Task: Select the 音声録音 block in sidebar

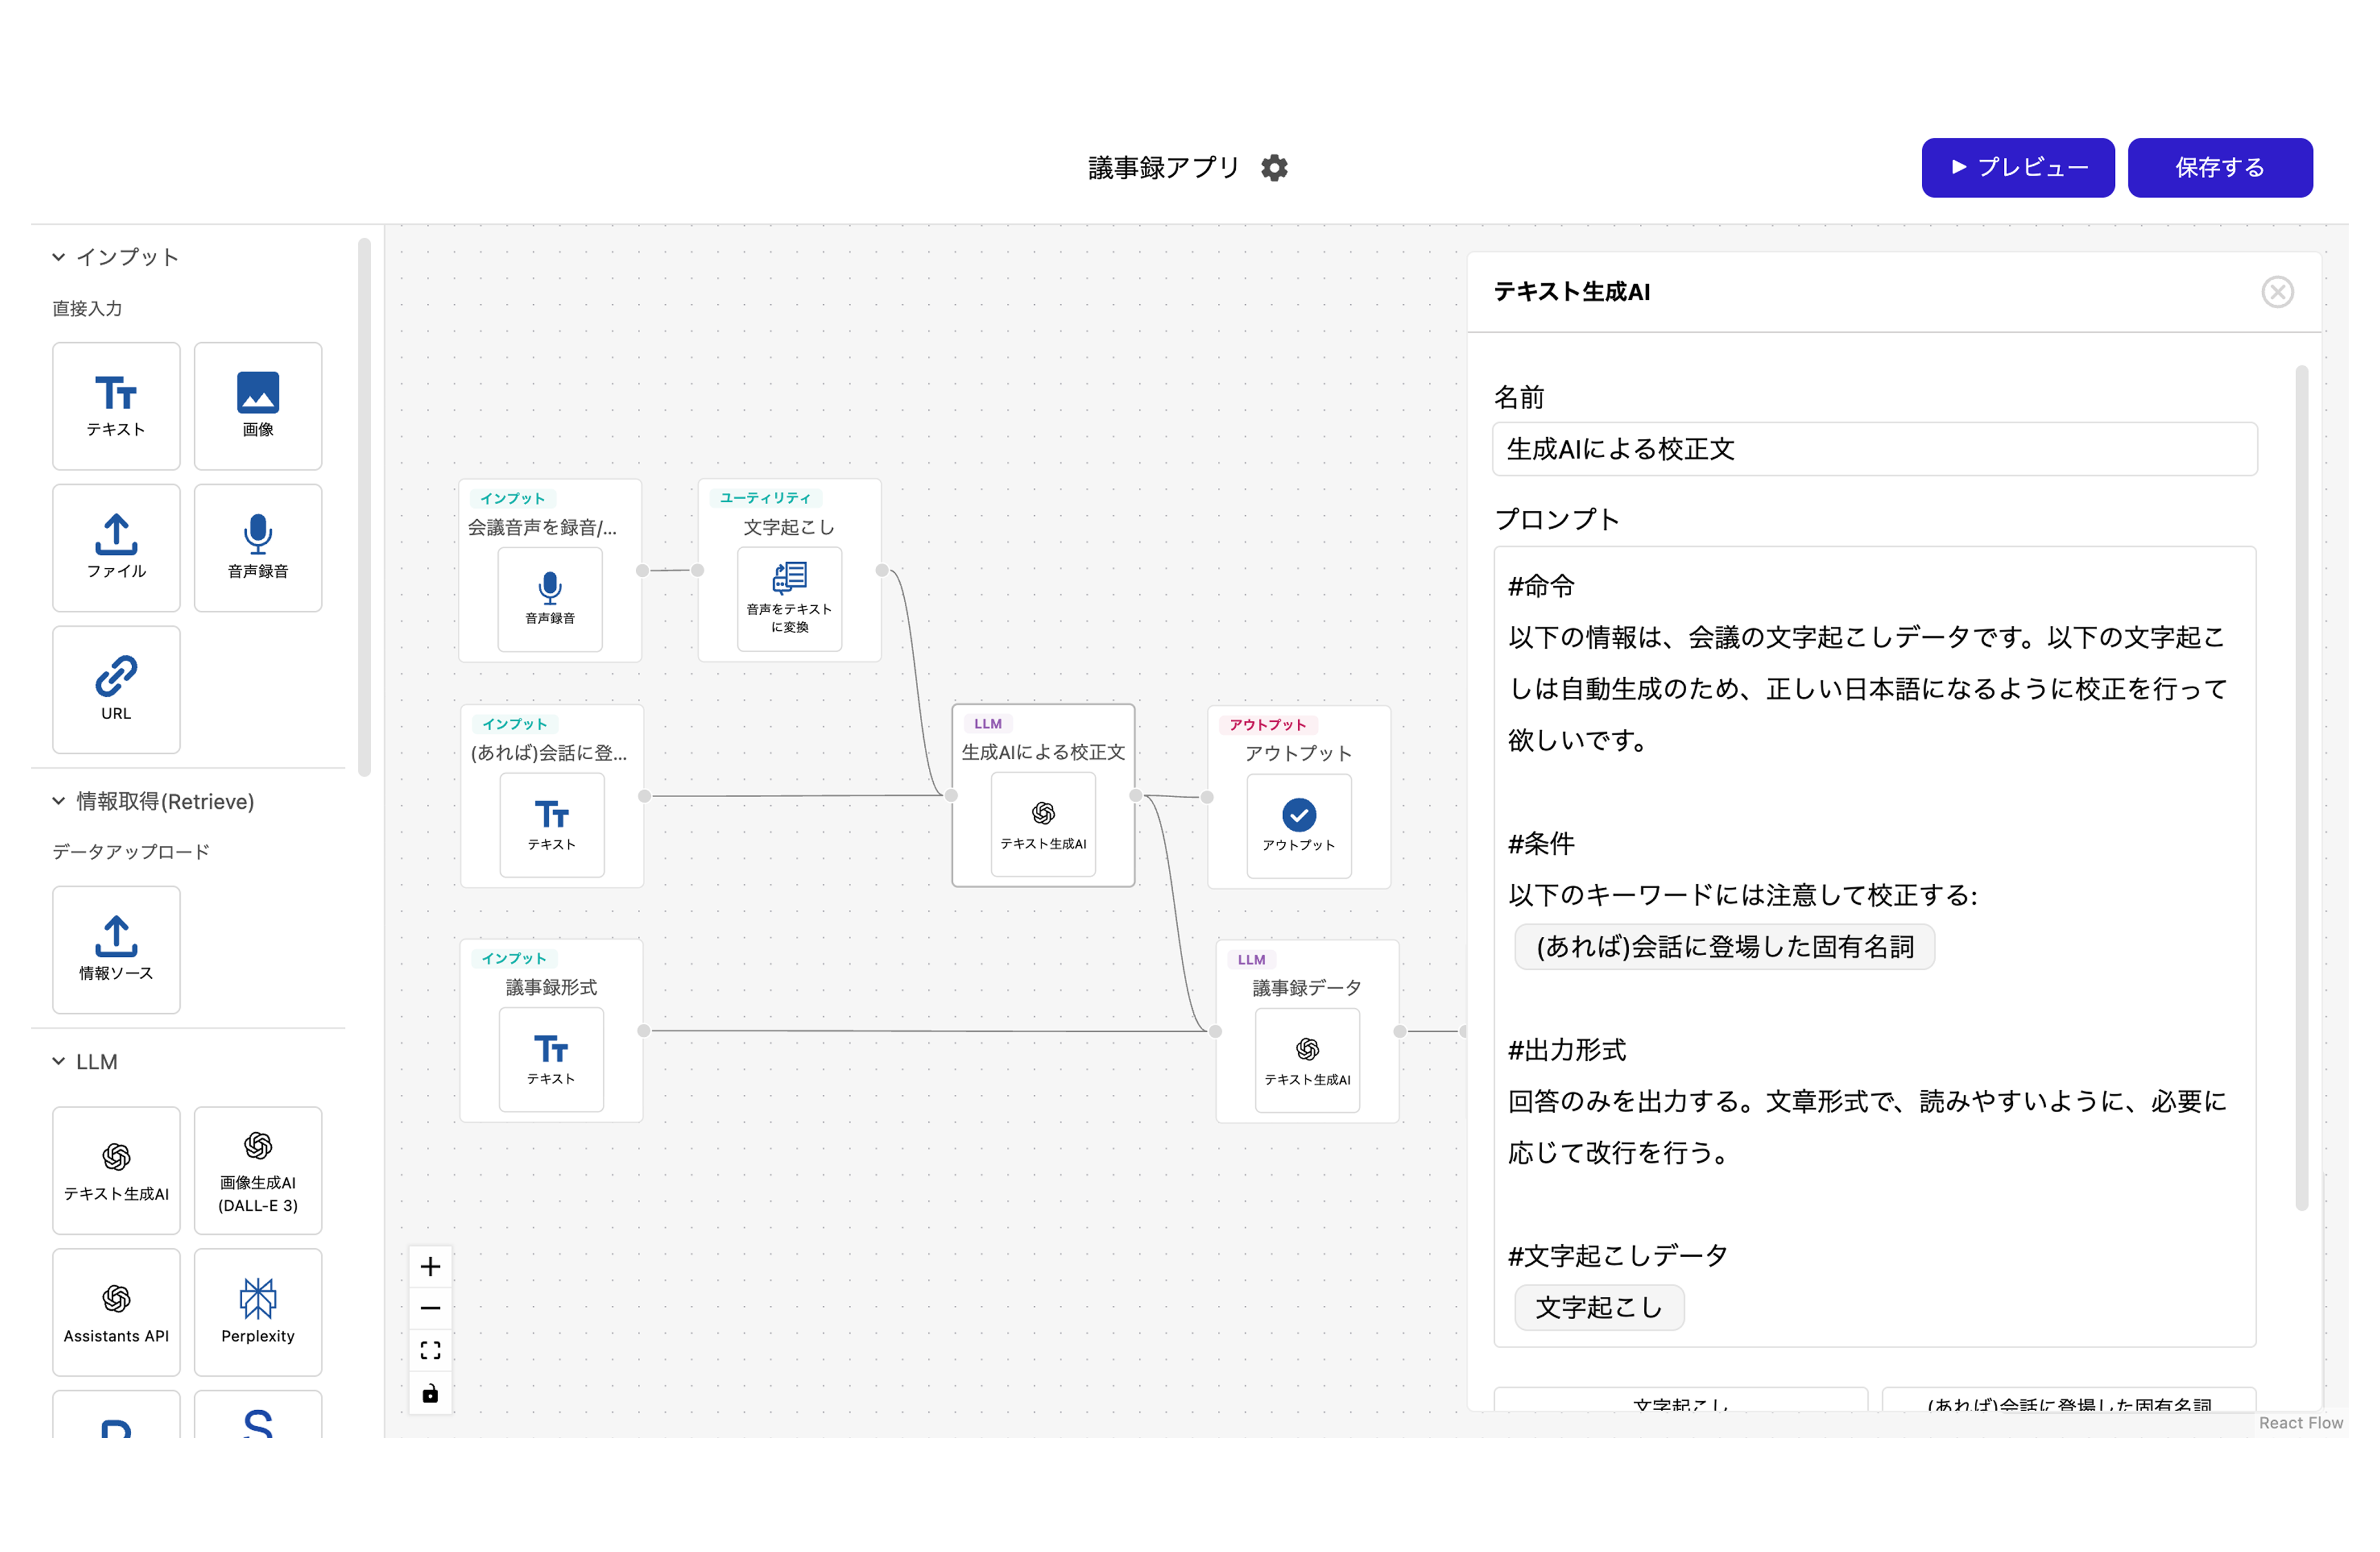Action: 258,548
